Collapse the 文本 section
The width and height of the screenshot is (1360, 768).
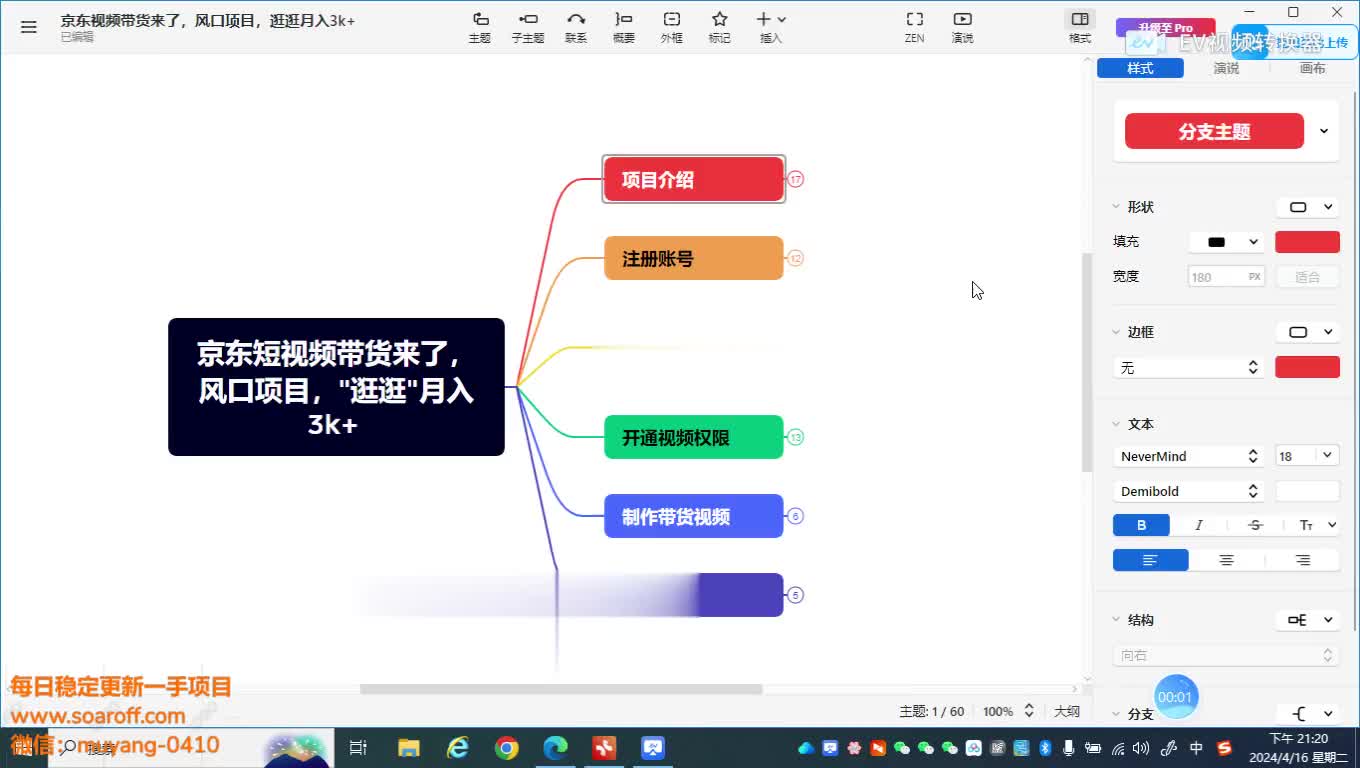click(1117, 424)
